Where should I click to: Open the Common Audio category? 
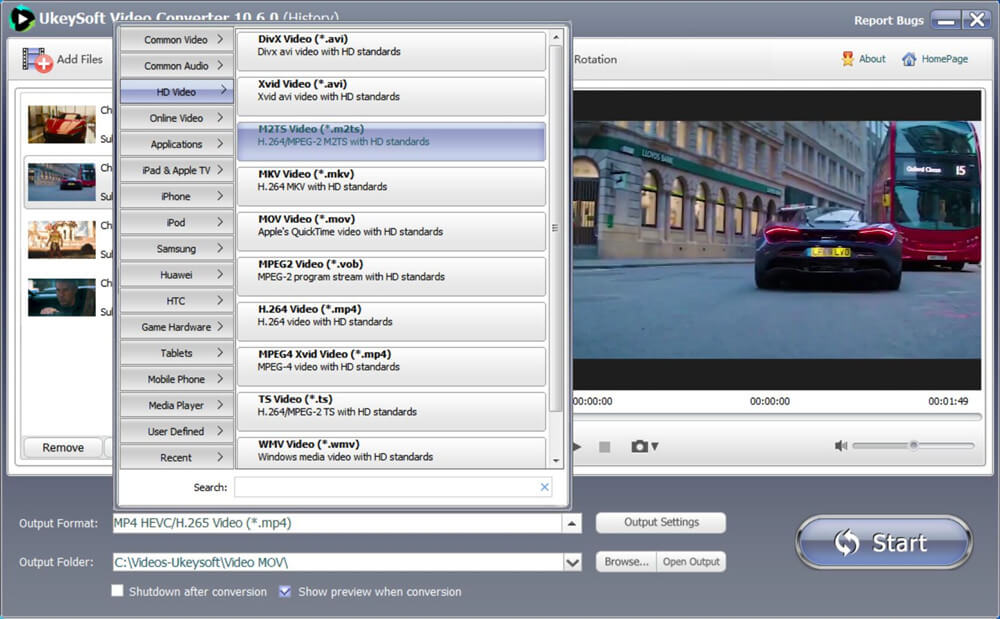[177, 66]
